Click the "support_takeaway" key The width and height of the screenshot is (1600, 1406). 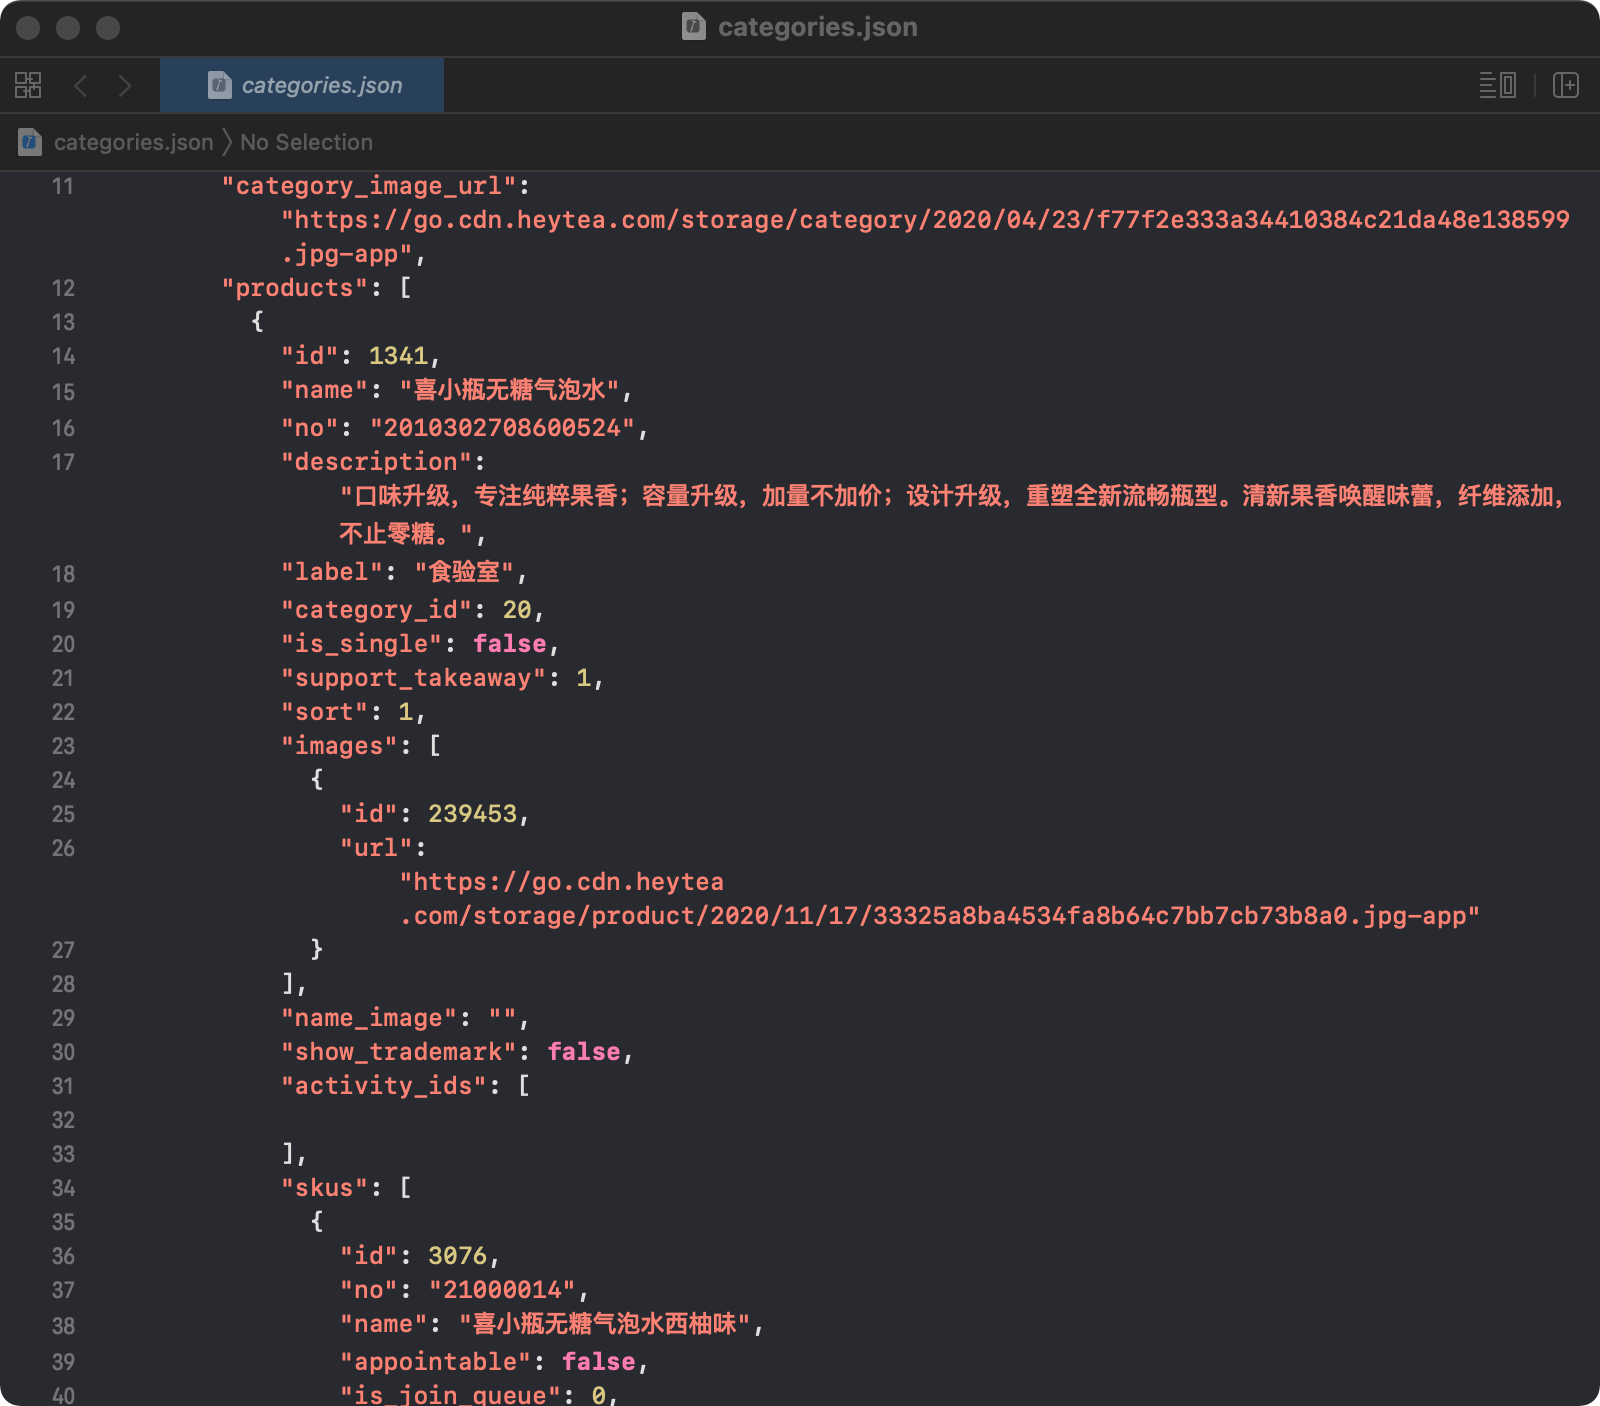point(413,678)
